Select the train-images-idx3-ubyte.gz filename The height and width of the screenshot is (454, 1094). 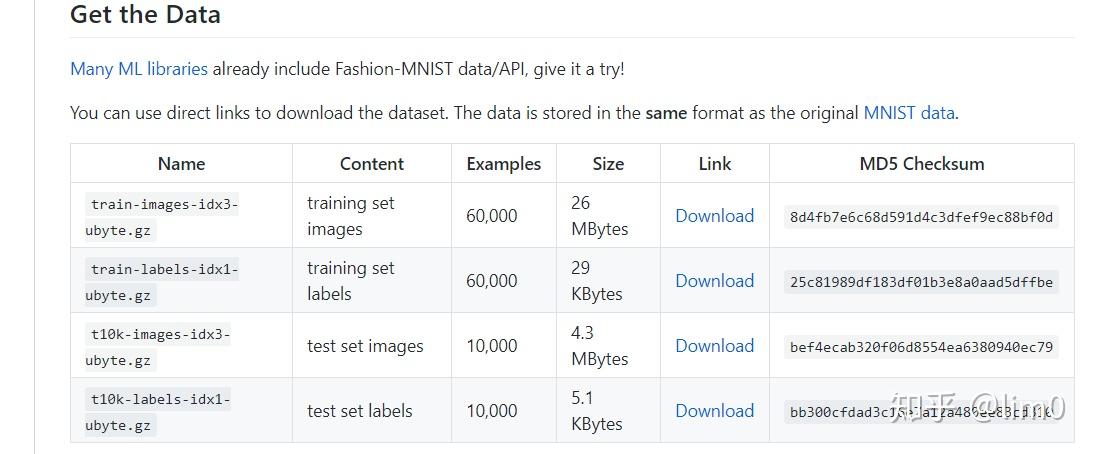coord(163,216)
